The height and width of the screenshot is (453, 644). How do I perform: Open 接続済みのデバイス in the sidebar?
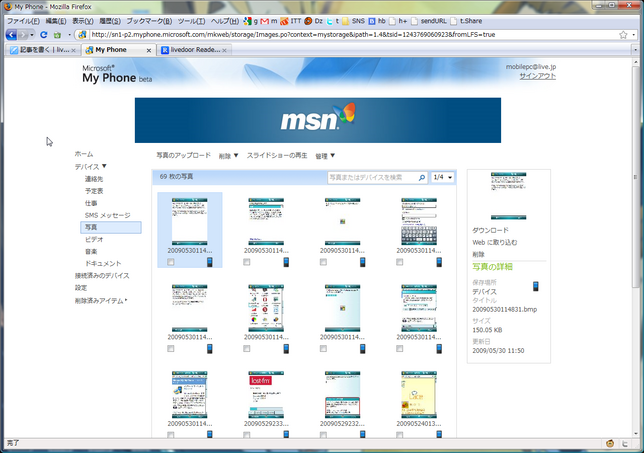pyautogui.click(x=102, y=276)
